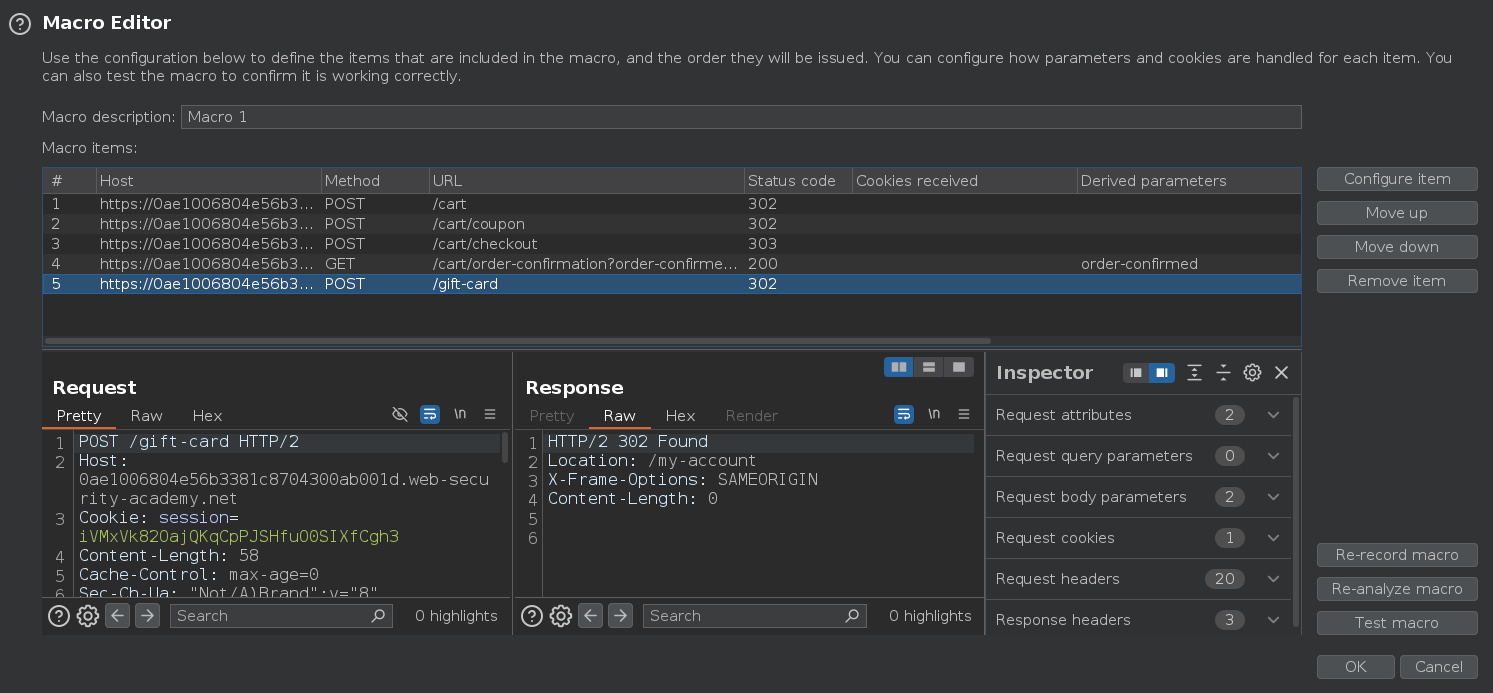Collapse all Inspector sections icon
This screenshot has width=1493, height=693.
point(1223,373)
